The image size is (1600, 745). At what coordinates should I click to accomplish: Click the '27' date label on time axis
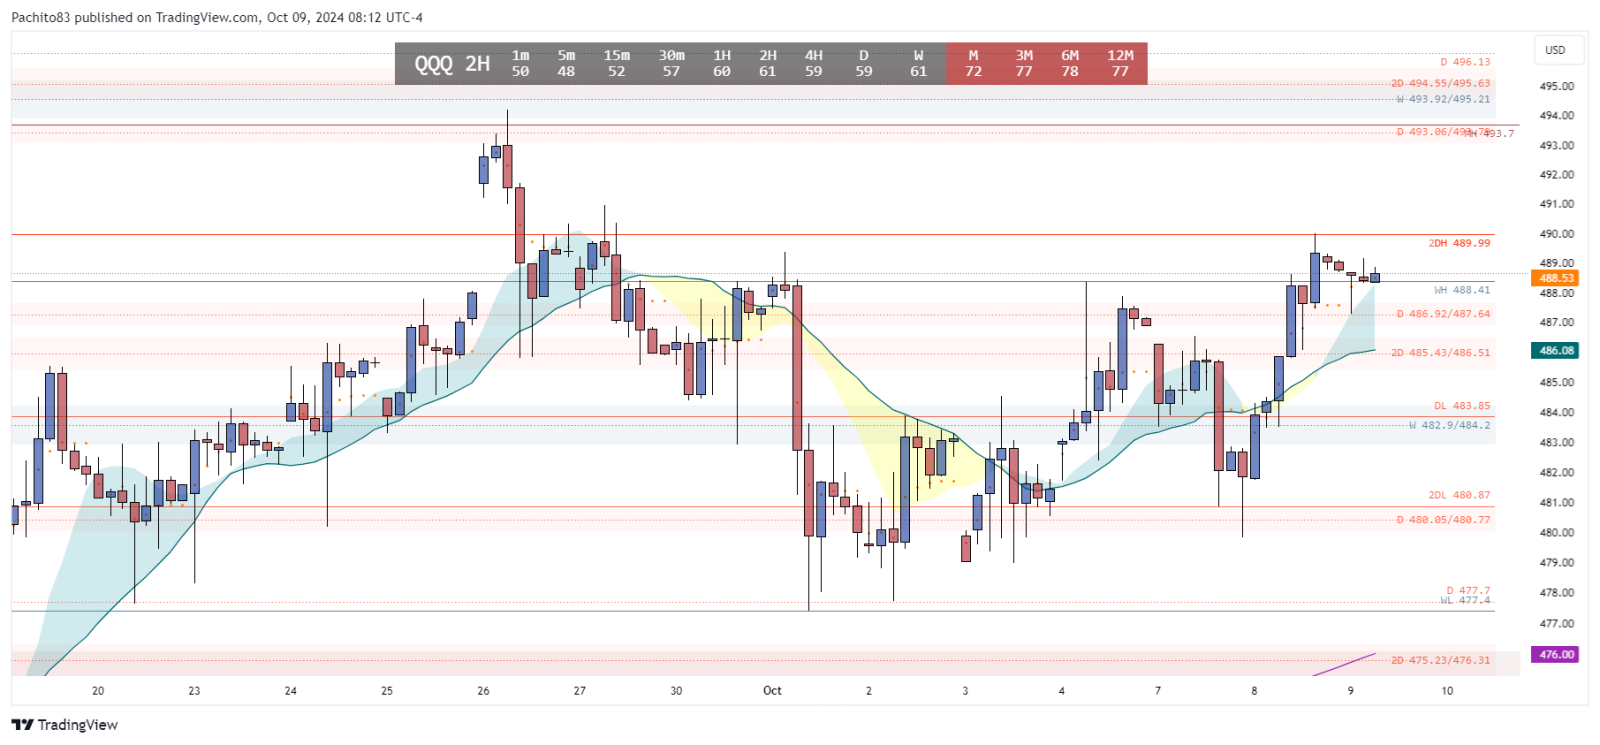(580, 691)
